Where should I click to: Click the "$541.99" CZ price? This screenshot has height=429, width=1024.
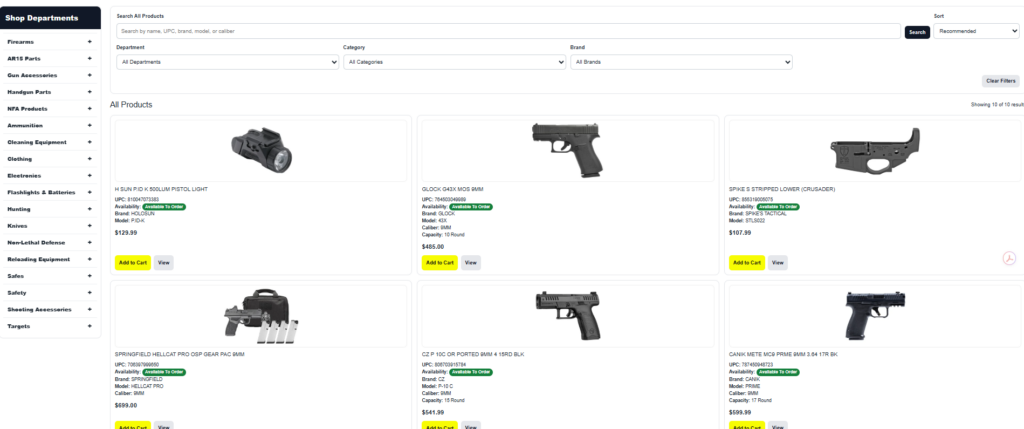pyautogui.click(x=432, y=413)
